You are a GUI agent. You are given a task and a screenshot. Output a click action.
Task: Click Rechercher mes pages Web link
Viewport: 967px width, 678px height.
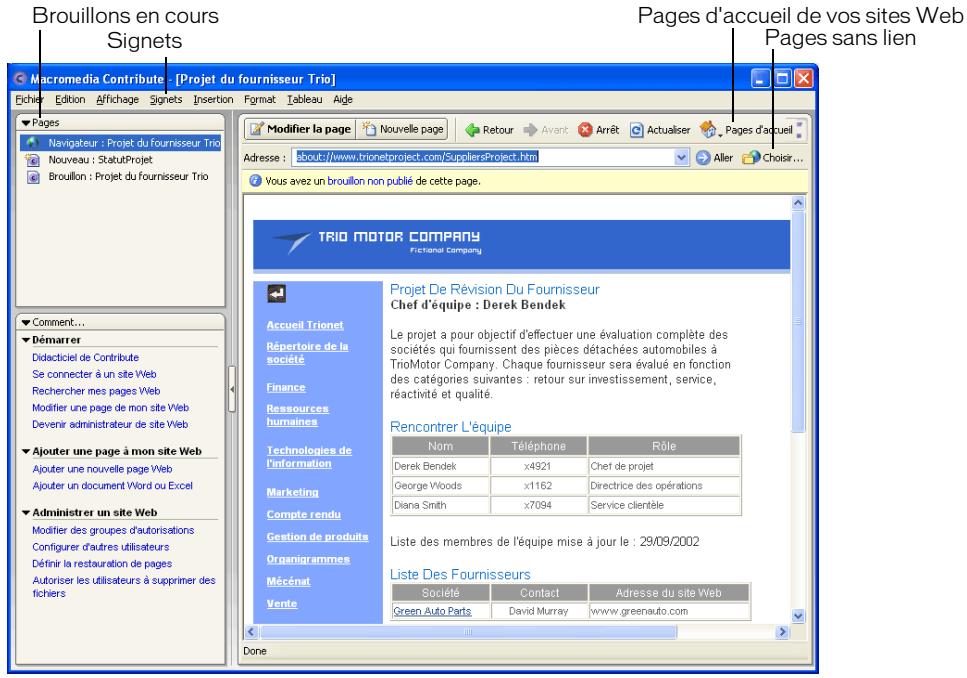[x=96, y=391]
